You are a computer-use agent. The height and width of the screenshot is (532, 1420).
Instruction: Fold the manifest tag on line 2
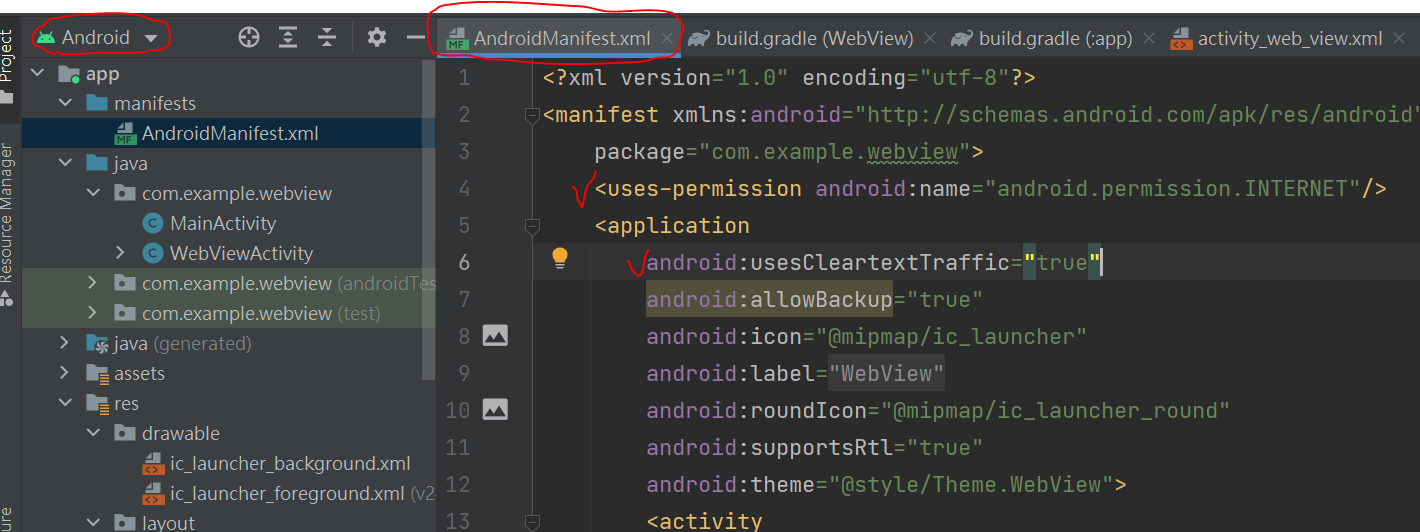[532, 116]
